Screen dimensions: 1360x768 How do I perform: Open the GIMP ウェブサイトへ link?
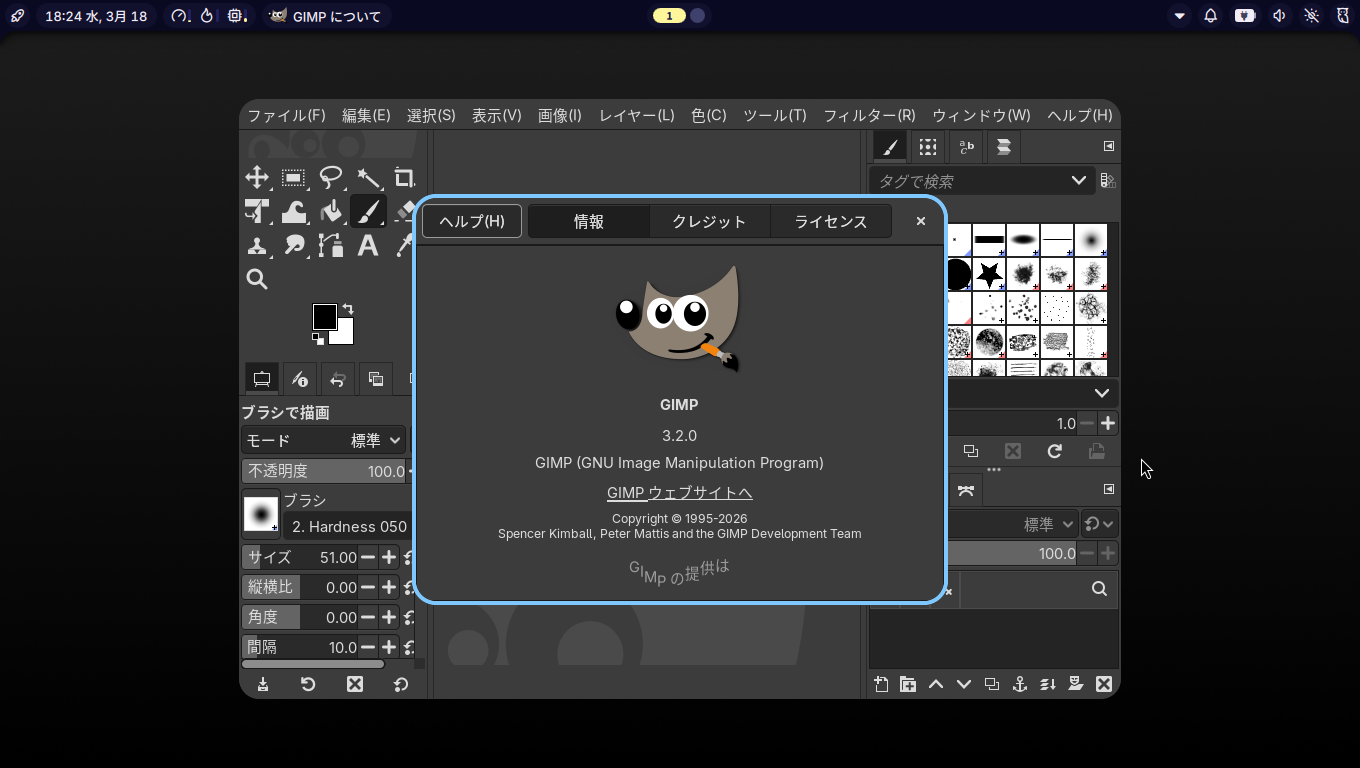679,492
